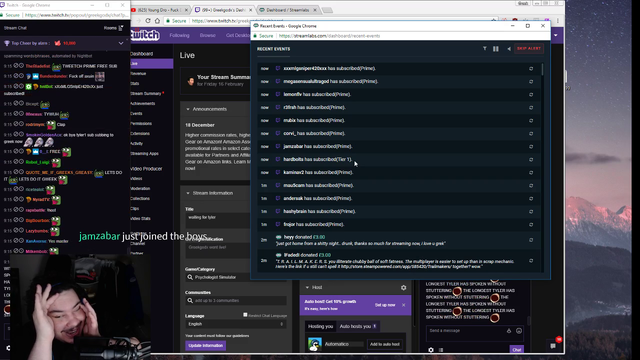The width and height of the screenshot is (640, 360).
Task: Open the user dropdown arrow in Twitch header
Action: coord(556,36)
